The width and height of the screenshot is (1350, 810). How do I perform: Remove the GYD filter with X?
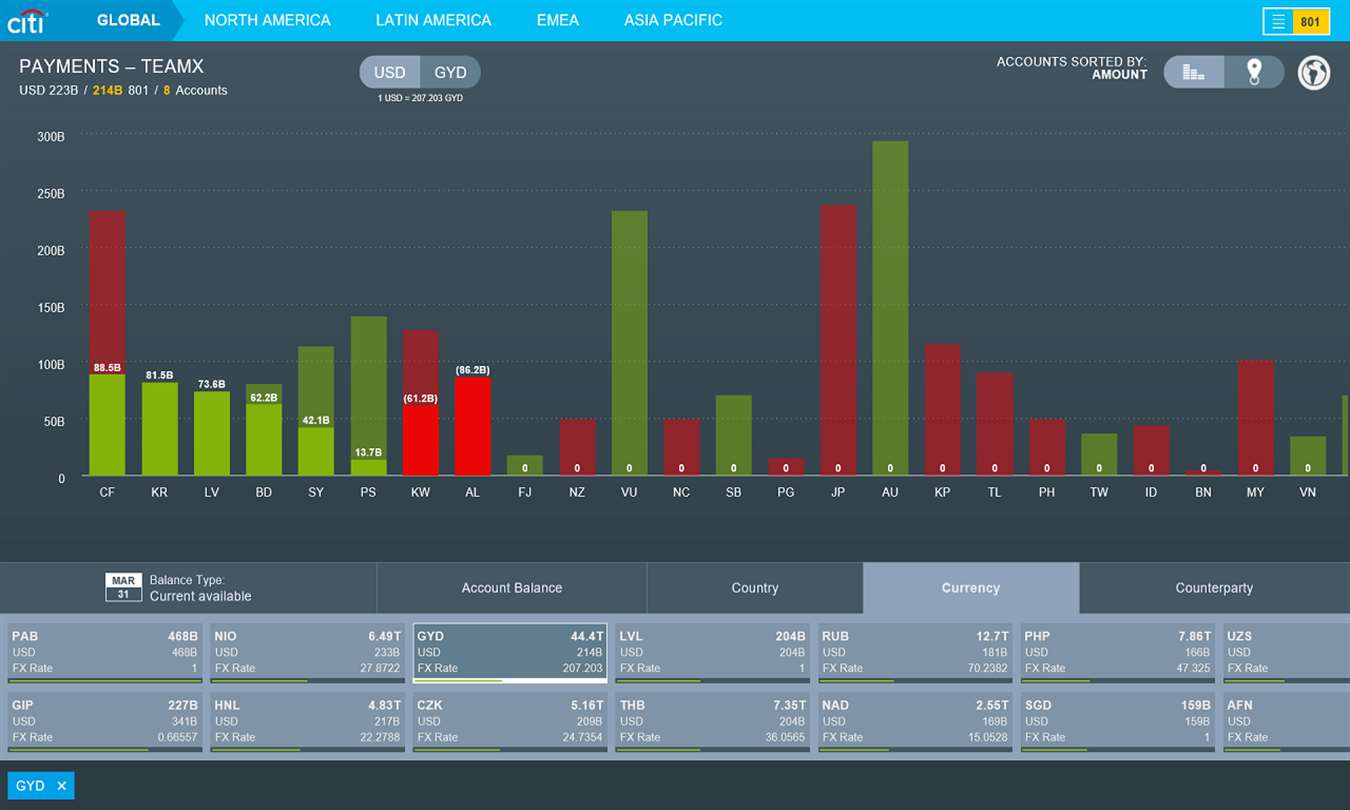61,786
